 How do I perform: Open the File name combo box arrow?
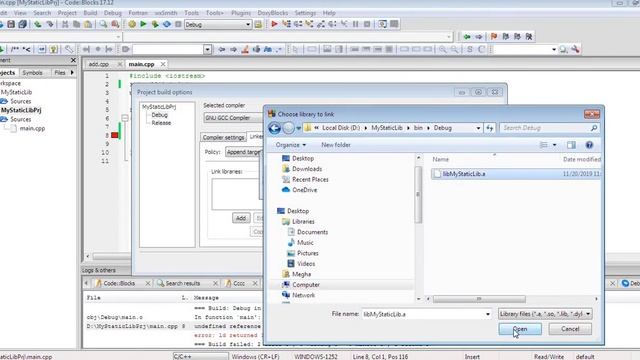[x=487, y=314]
